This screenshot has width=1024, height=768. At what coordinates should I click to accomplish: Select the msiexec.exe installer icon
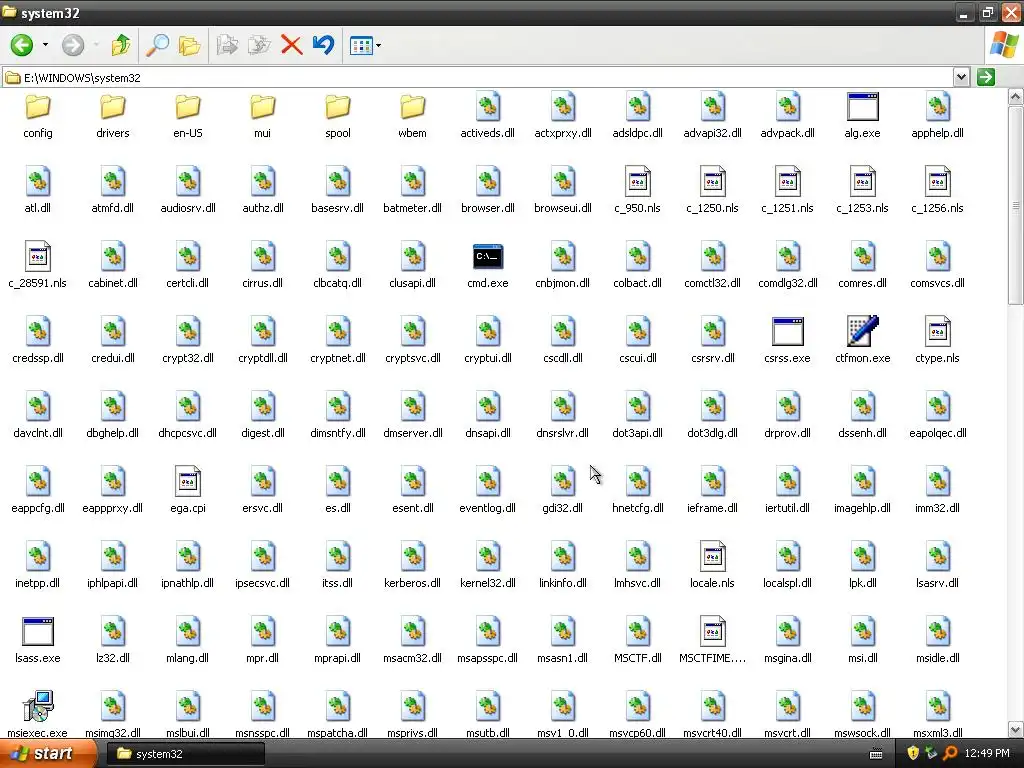point(38,706)
